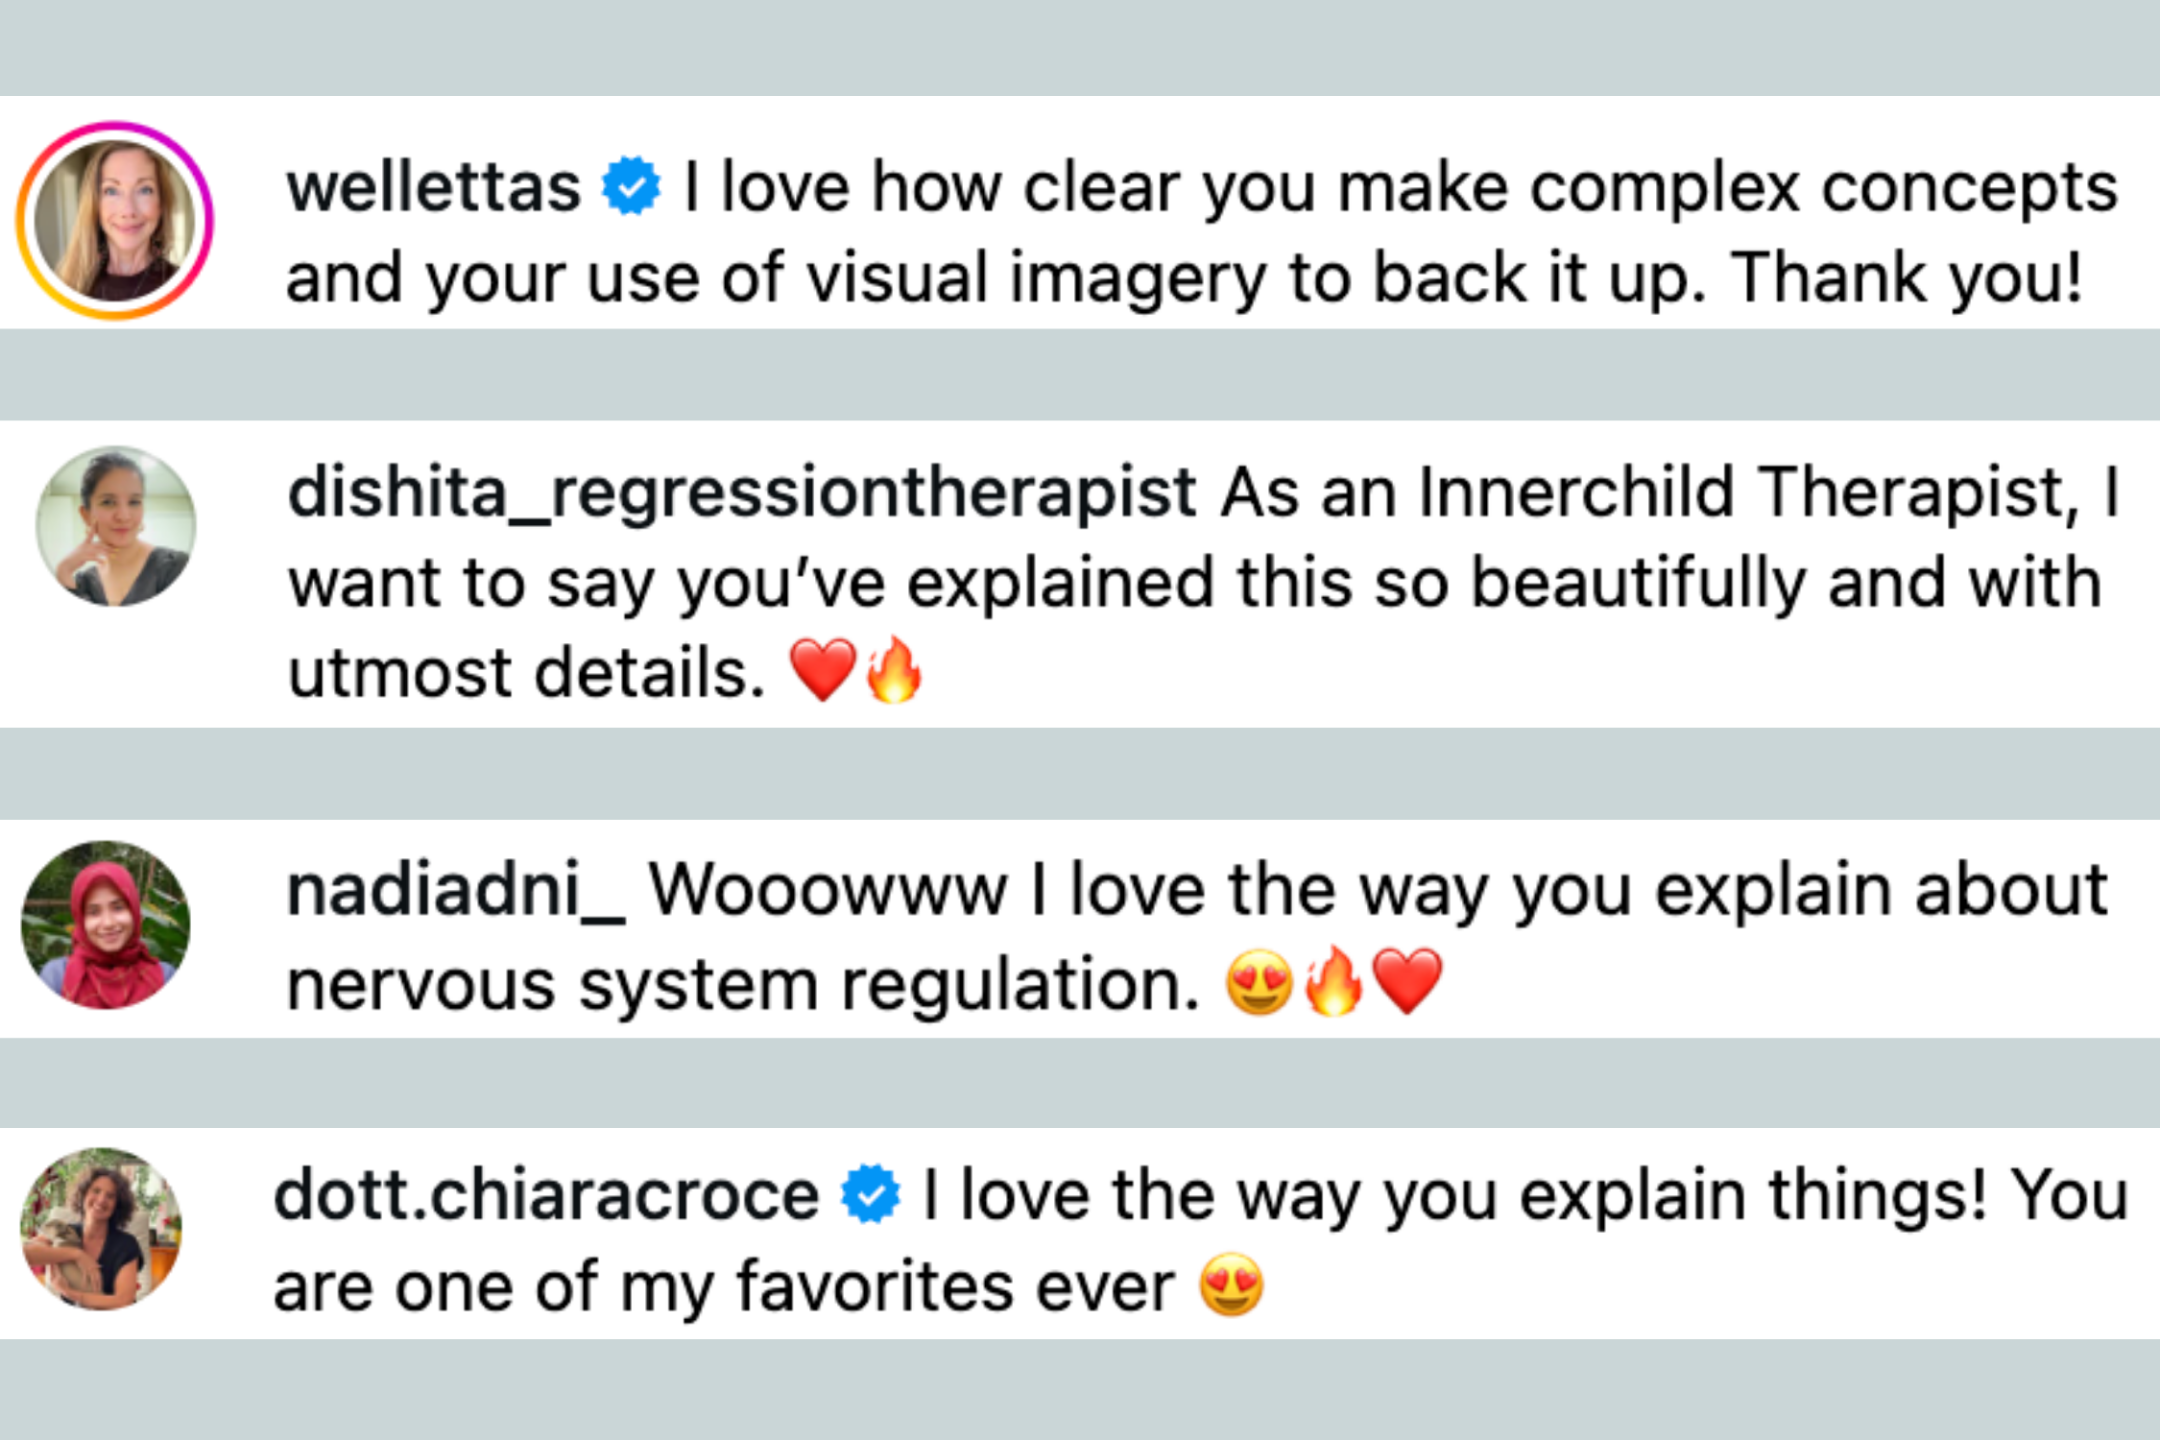This screenshot has width=2160, height=1440.
Task: Click the heart-eyes emoji after "favorites ever"
Action: [1231, 1286]
